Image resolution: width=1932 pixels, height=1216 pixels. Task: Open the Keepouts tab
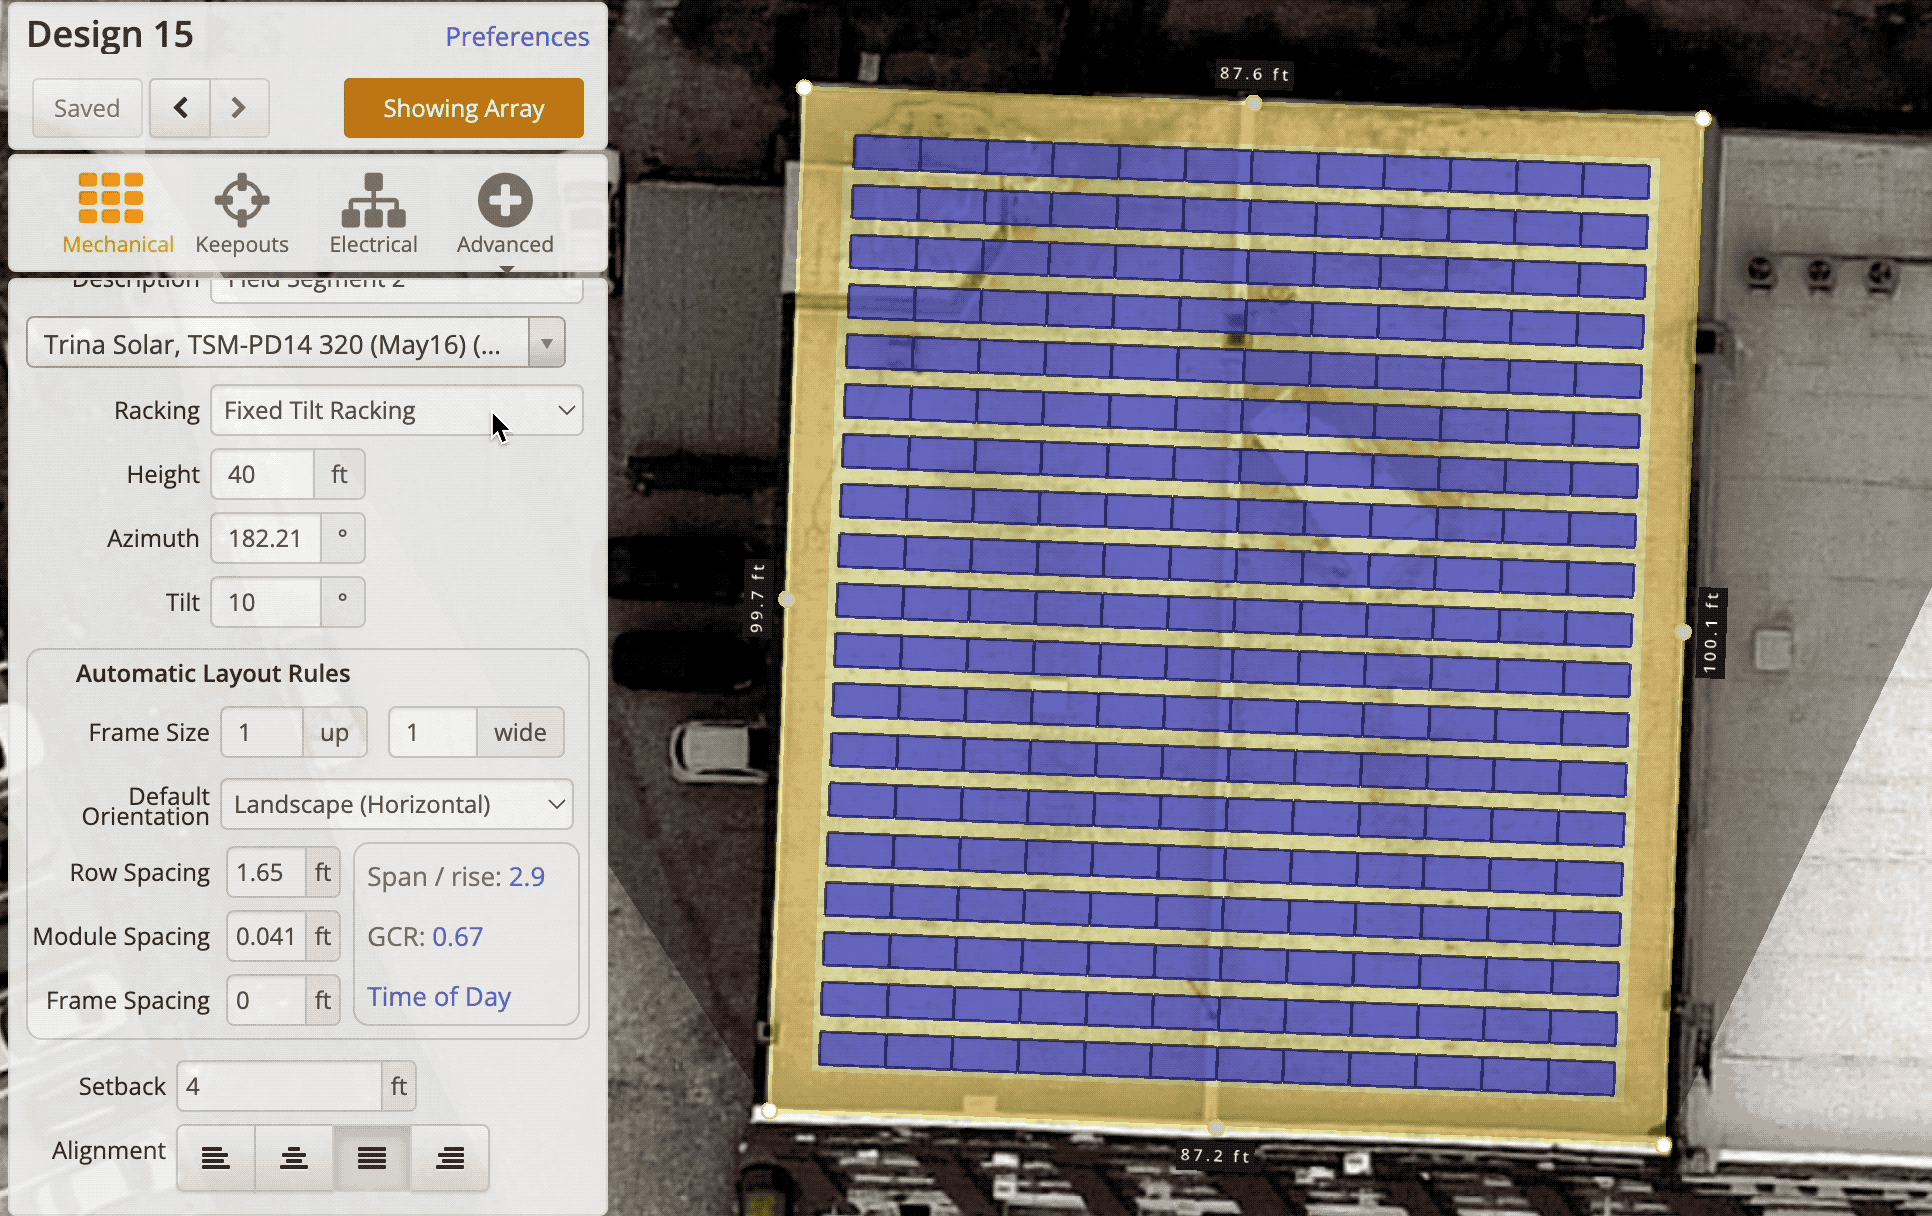click(x=242, y=214)
